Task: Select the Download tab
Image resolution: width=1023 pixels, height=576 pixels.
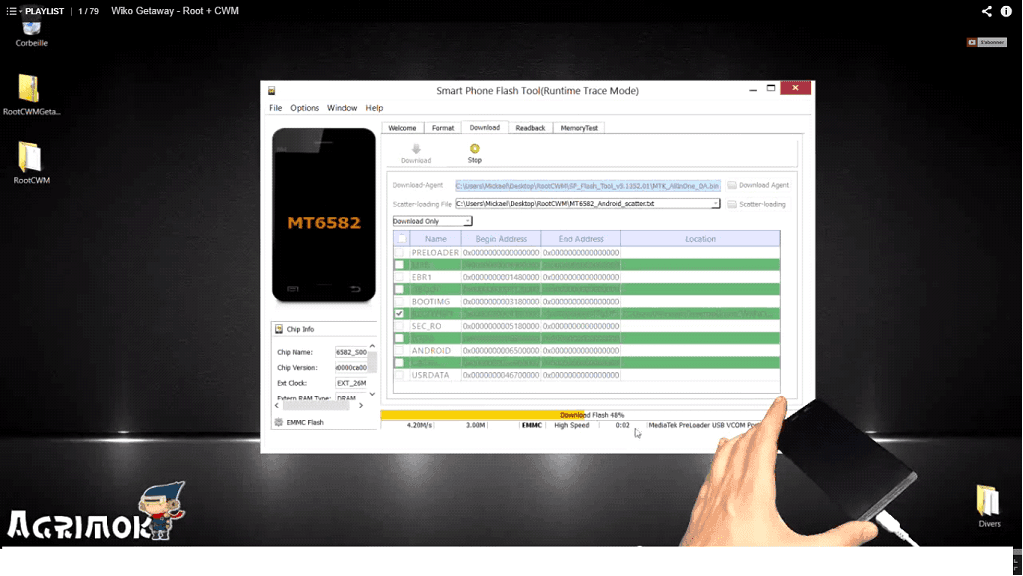Action: [x=485, y=127]
